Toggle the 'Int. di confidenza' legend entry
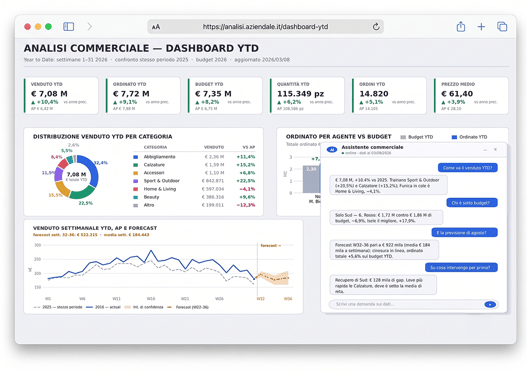 click(144, 307)
